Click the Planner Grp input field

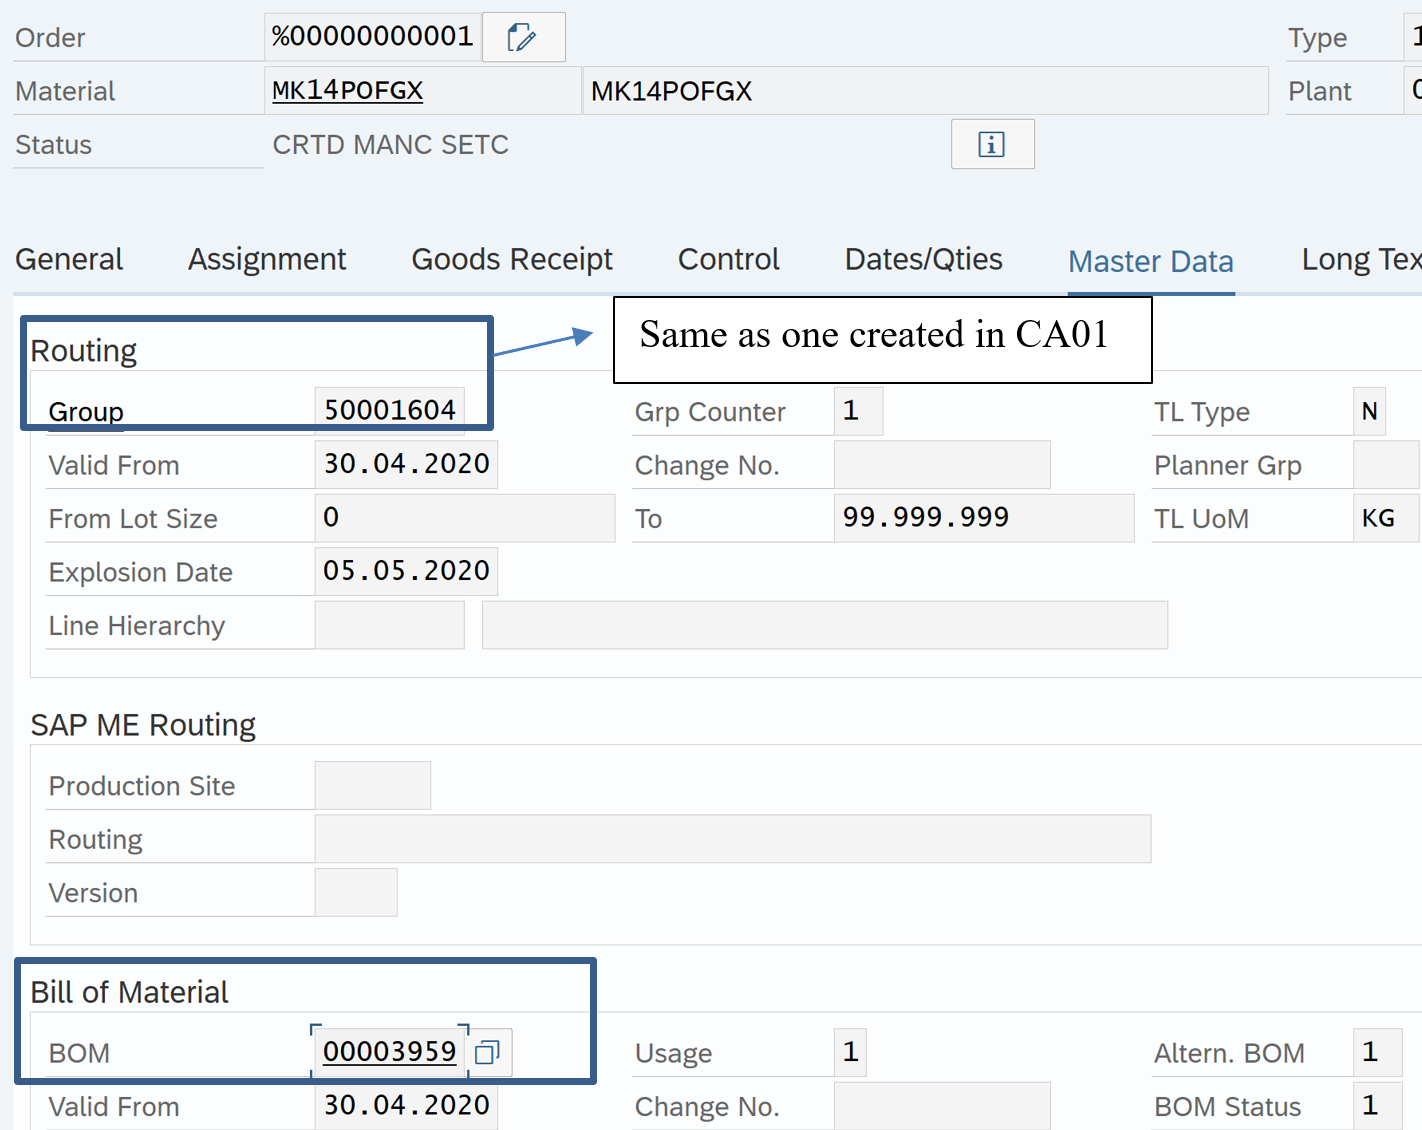point(1385,465)
